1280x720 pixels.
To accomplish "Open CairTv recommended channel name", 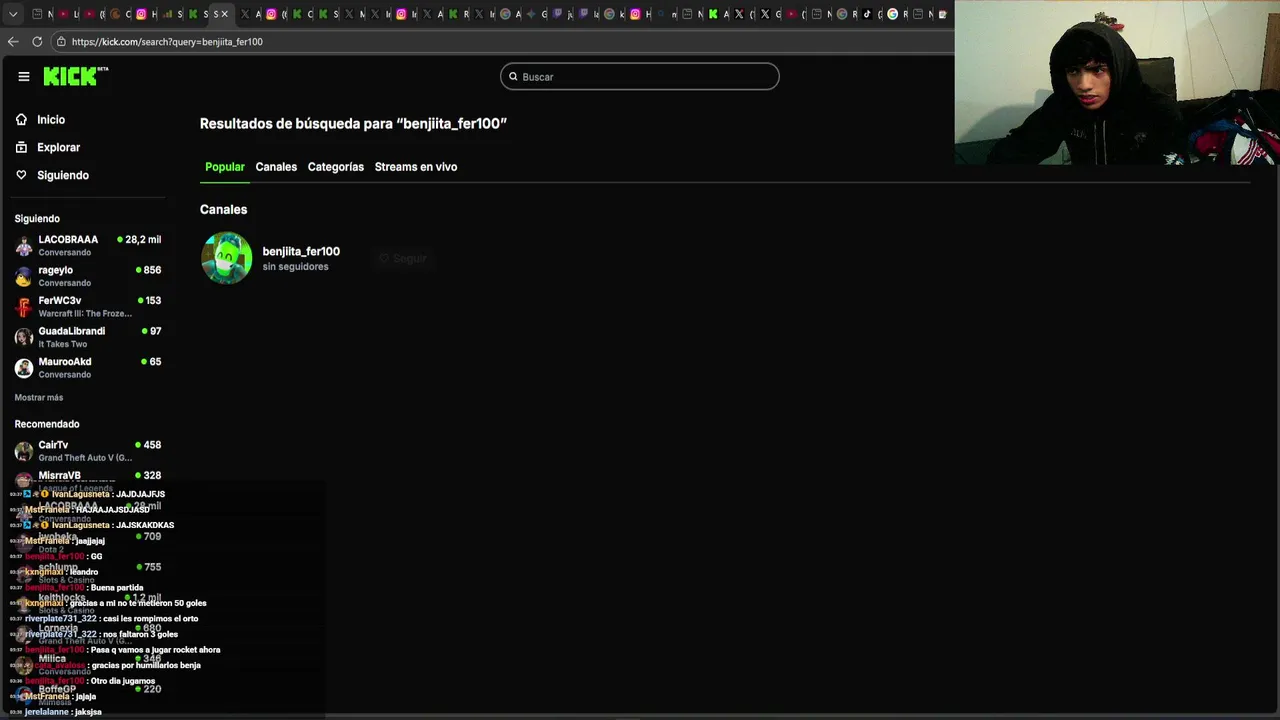I will tap(54, 445).
